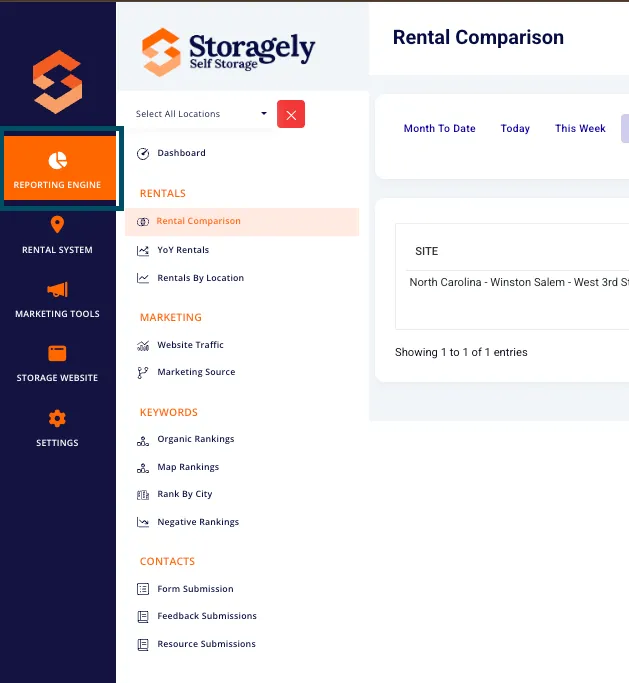Click the Marketing Source branch icon

(142, 373)
